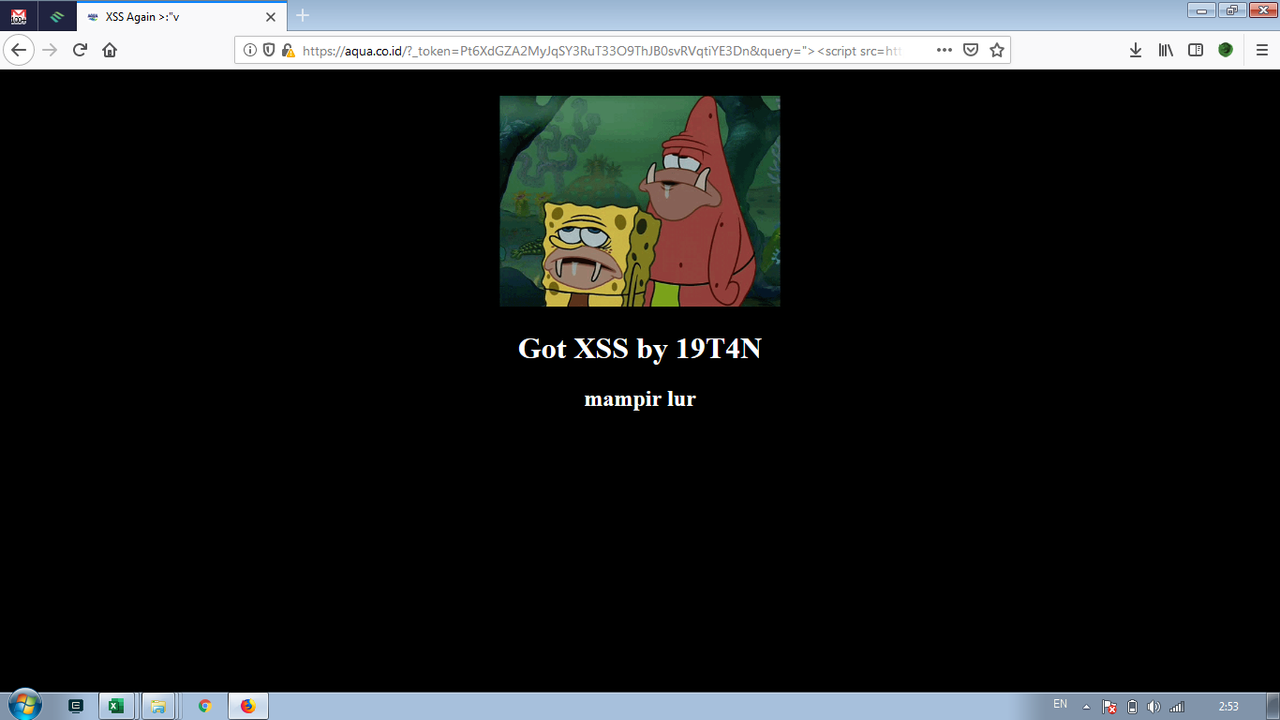Open the Library menu
Viewport: 1280px width, 720px height.
(x=1165, y=50)
